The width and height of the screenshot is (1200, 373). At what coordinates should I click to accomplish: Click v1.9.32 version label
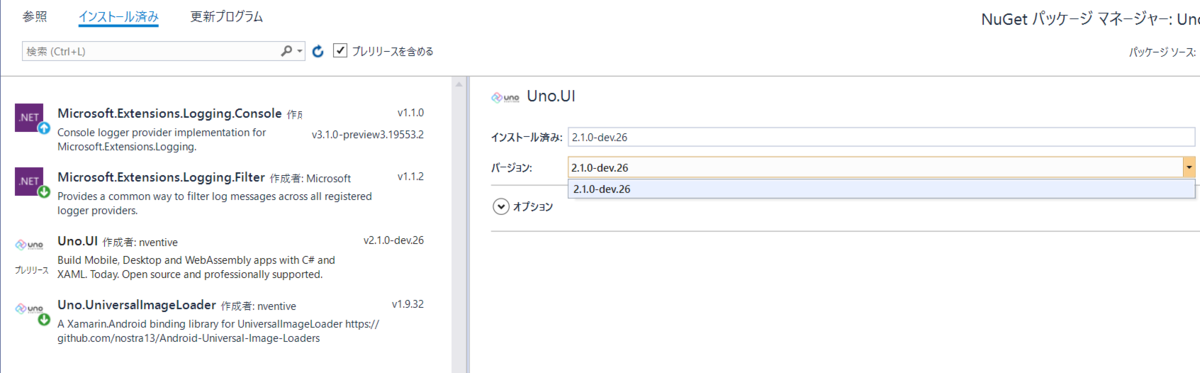coord(409,304)
